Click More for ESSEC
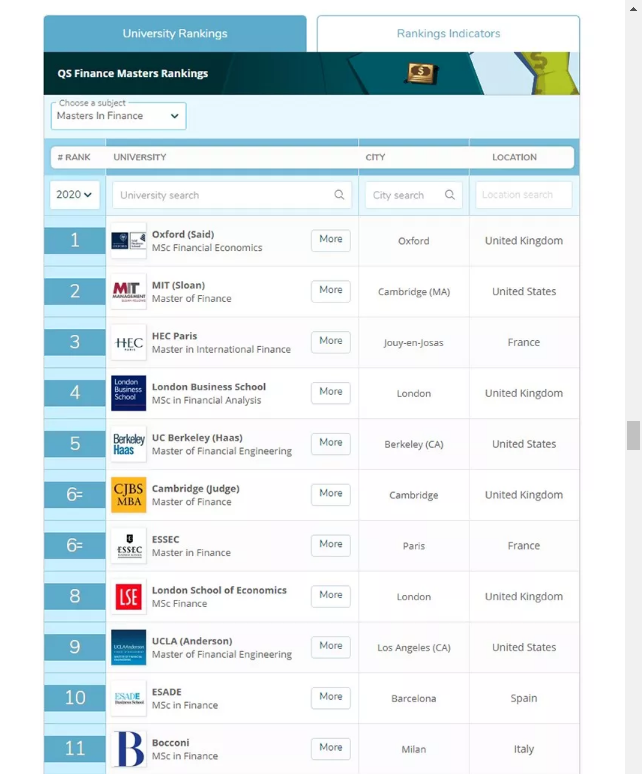 pos(331,545)
